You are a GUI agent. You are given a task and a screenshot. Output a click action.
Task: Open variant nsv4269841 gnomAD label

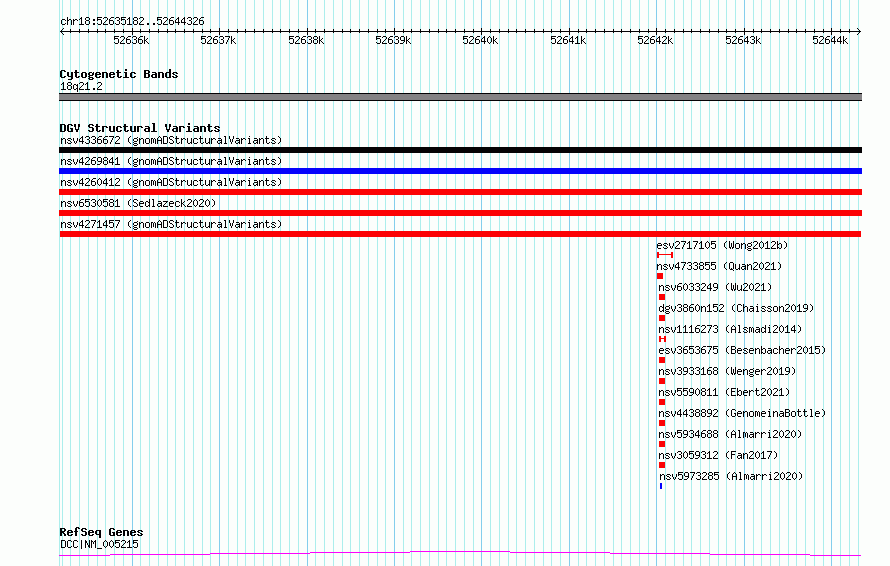pyautogui.click(x=171, y=161)
